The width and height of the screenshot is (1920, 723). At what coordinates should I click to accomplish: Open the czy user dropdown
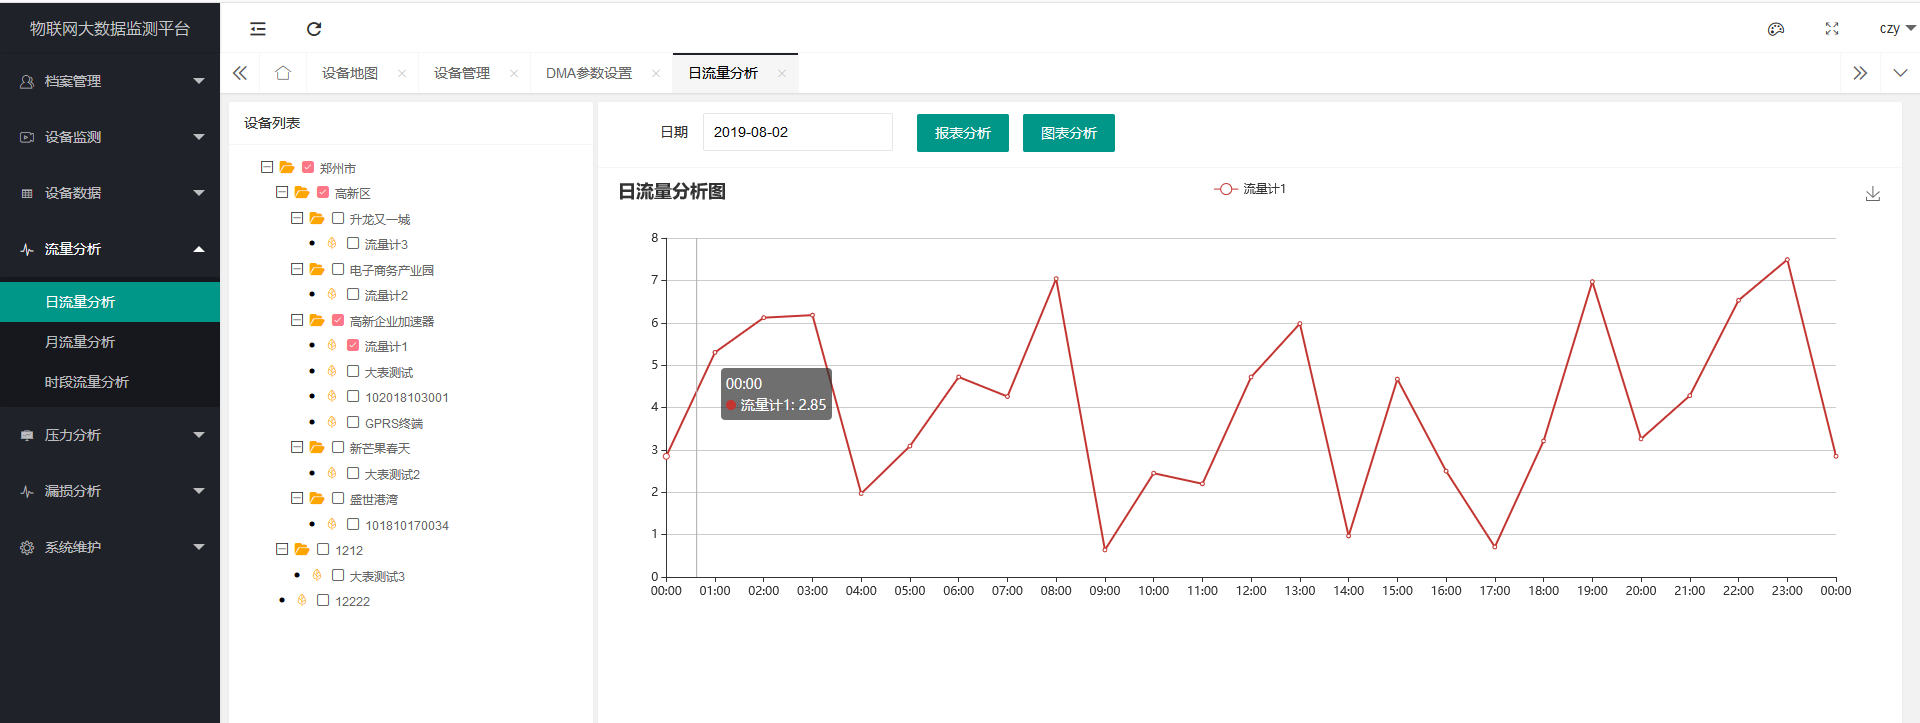point(1896,28)
